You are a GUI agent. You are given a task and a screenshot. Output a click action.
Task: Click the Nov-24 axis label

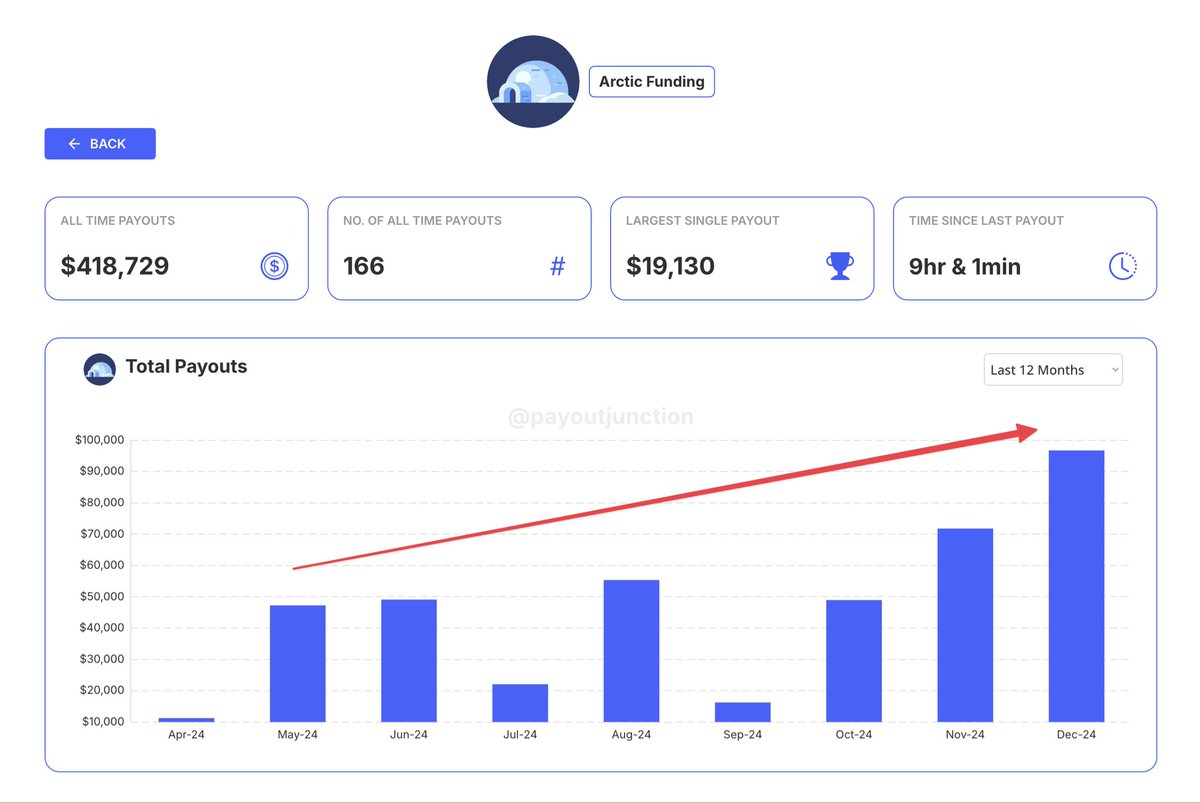tap(965, 735)
